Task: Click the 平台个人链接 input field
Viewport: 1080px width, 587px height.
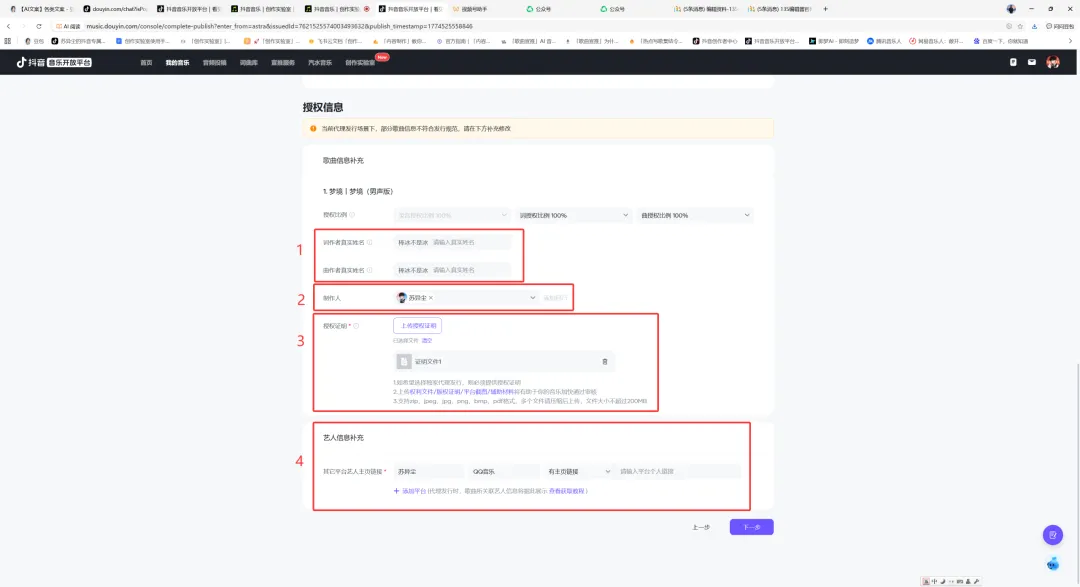Action: coord(679,471)
